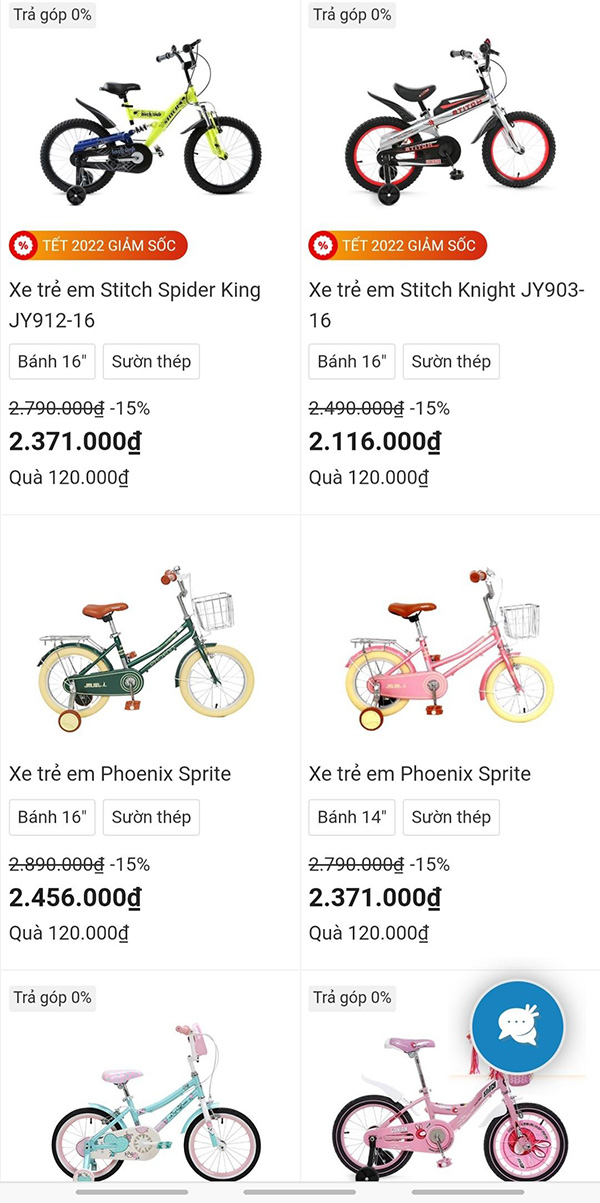Click price 2.456.000đ of green Phoenix Sprite
The image size is (600, 1203).
[75, 897]
